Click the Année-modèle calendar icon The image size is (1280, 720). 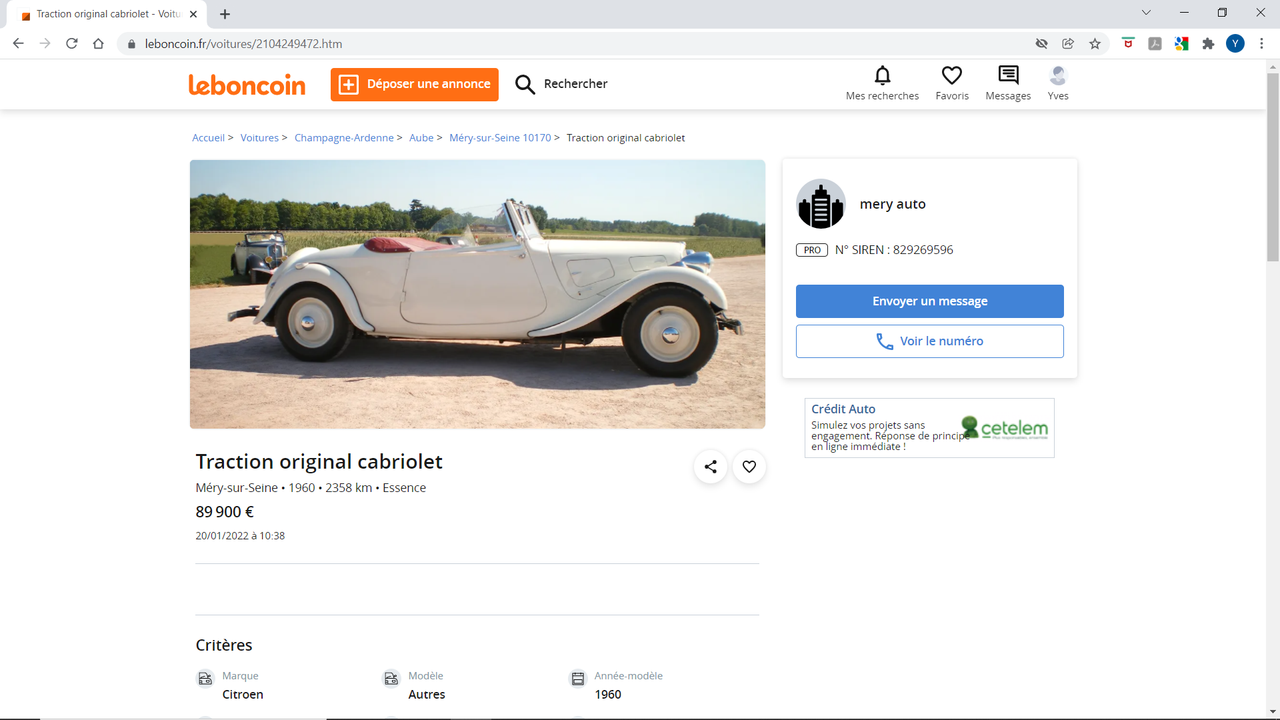tap(577, 679)
